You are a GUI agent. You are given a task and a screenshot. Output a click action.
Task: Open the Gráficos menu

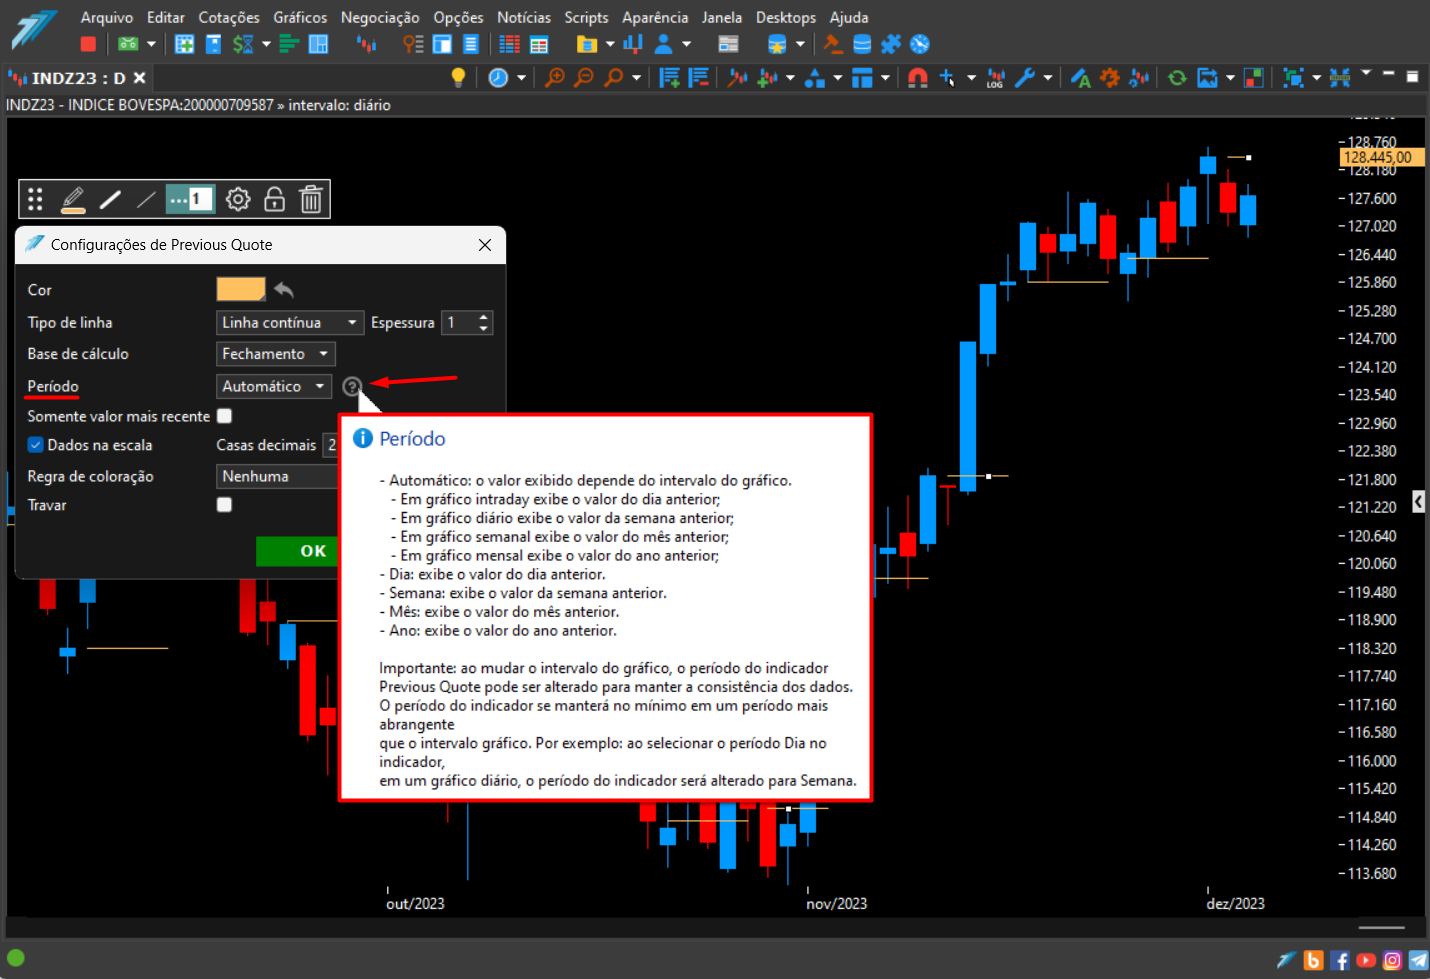300,17
